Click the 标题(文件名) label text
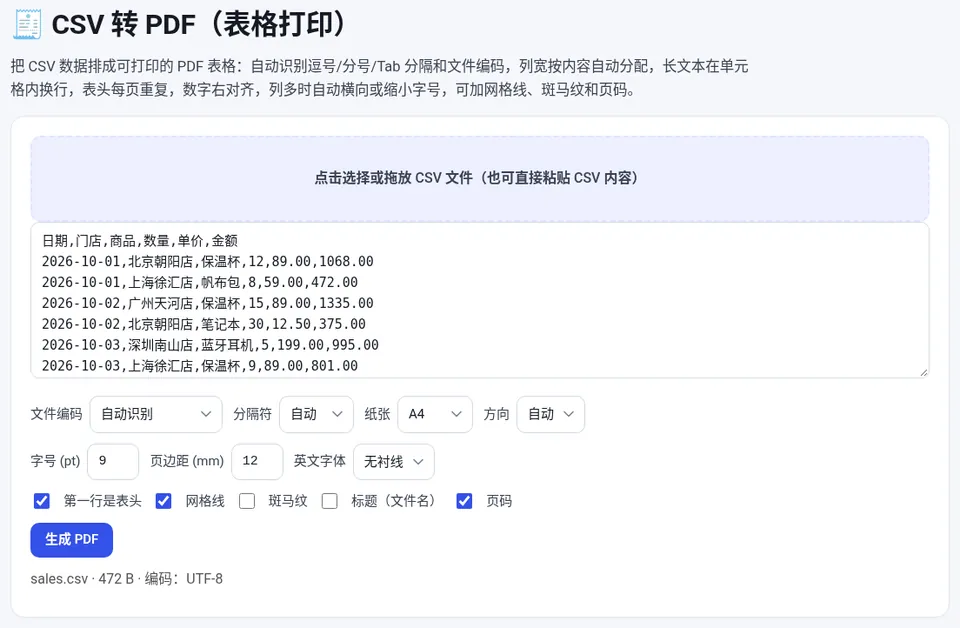Screen dimensions: 960x628 pyautogui.click(x=396, y=501)
